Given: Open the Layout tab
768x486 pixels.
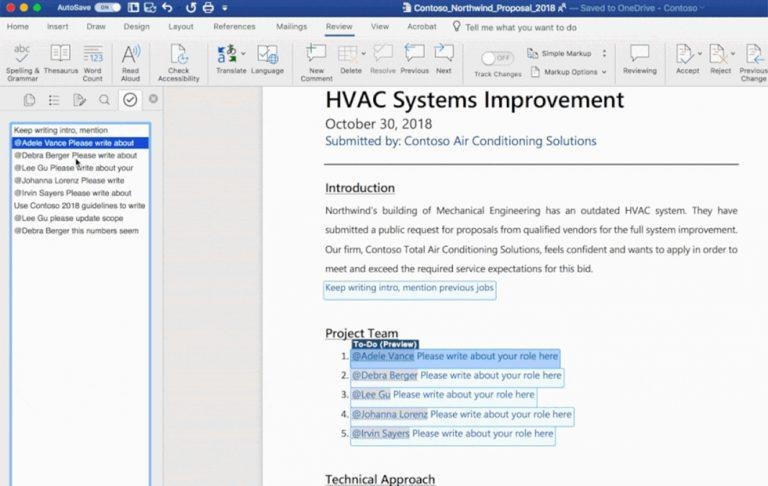Looking at the screenshot, I should pos(181,26).
